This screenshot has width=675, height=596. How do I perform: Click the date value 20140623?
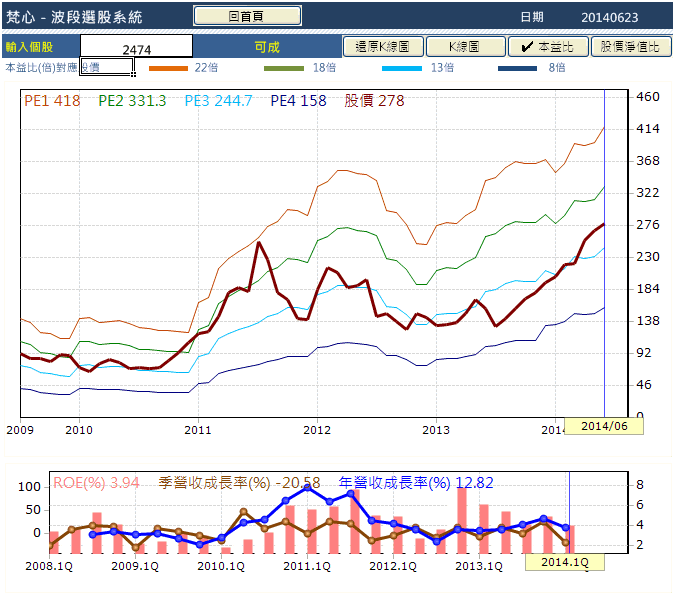pyautogui.click(x=609, y=17)
